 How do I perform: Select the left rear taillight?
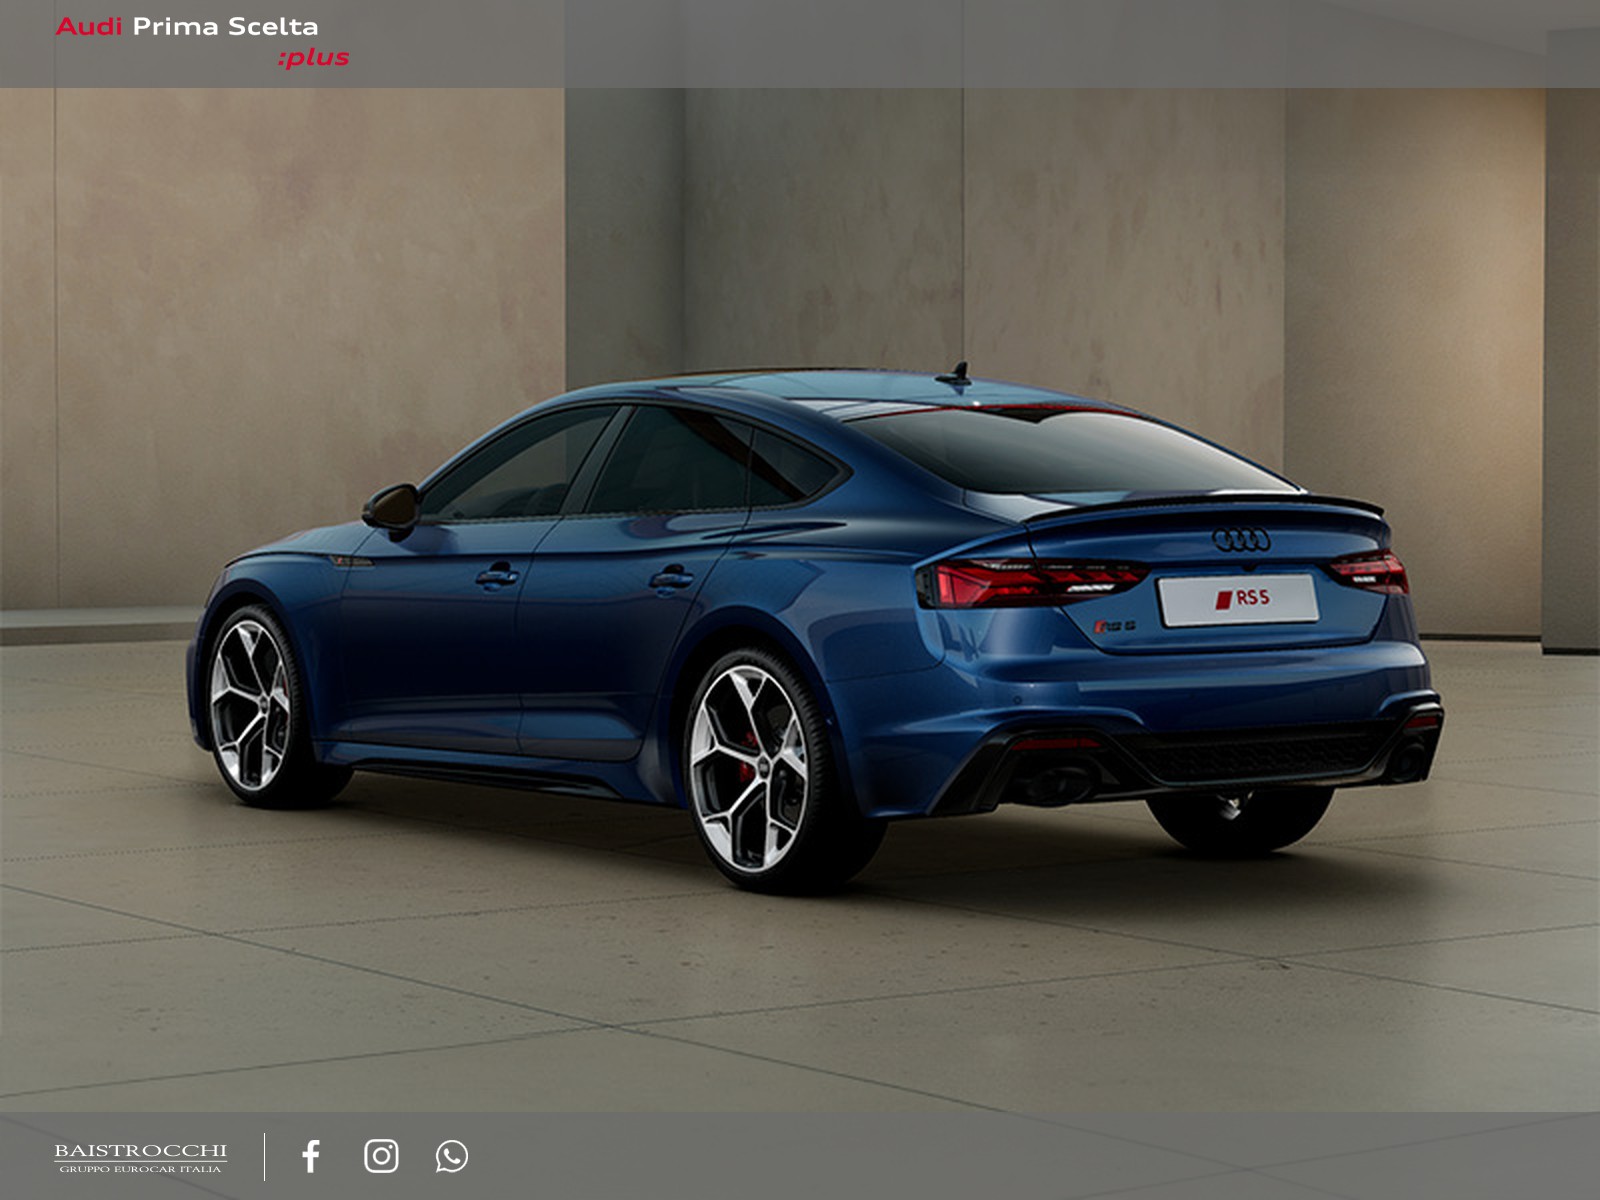click(1030, 583)
